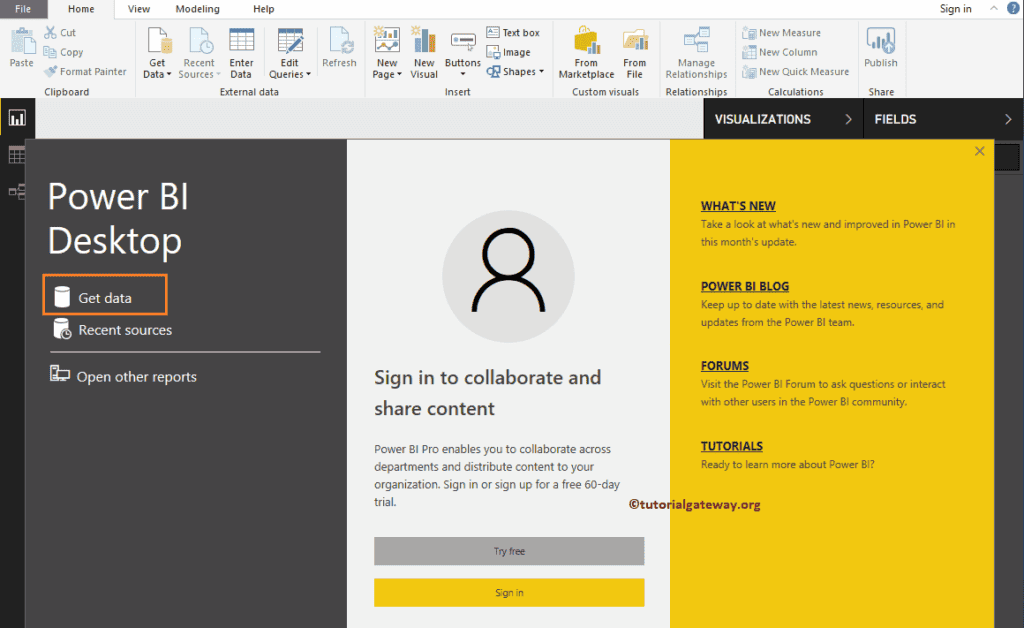Click the Paste icon in Clipboard group
1024x628 pixels.
tap(22, 42)
